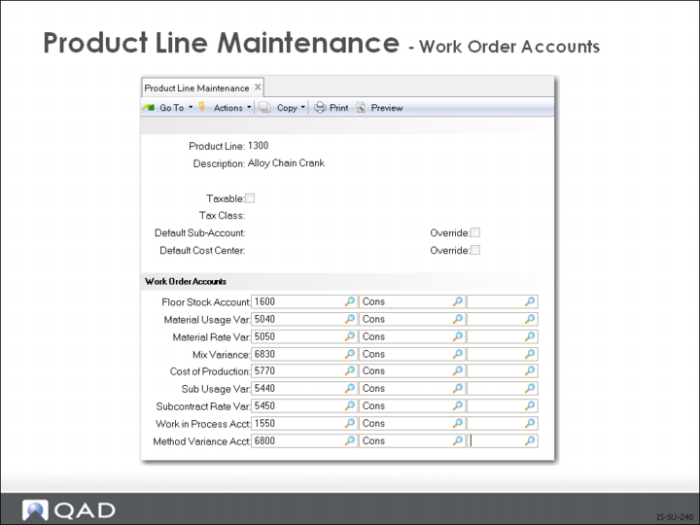Toggle the Taxable checkbox
Screen dimensions: 700x525
pyautogui.click(x=250, y=198)
